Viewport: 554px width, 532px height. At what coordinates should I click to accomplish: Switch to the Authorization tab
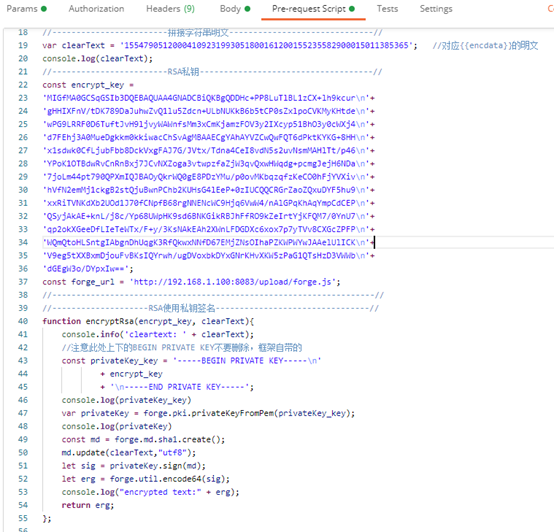[96, 9]
